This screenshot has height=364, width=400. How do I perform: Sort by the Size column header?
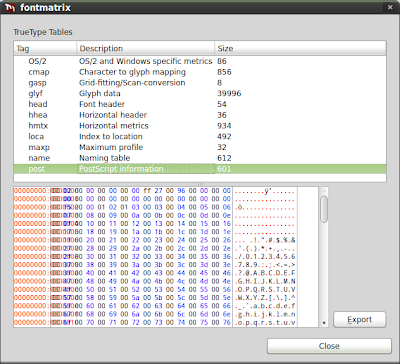click(x=300, y=49)
